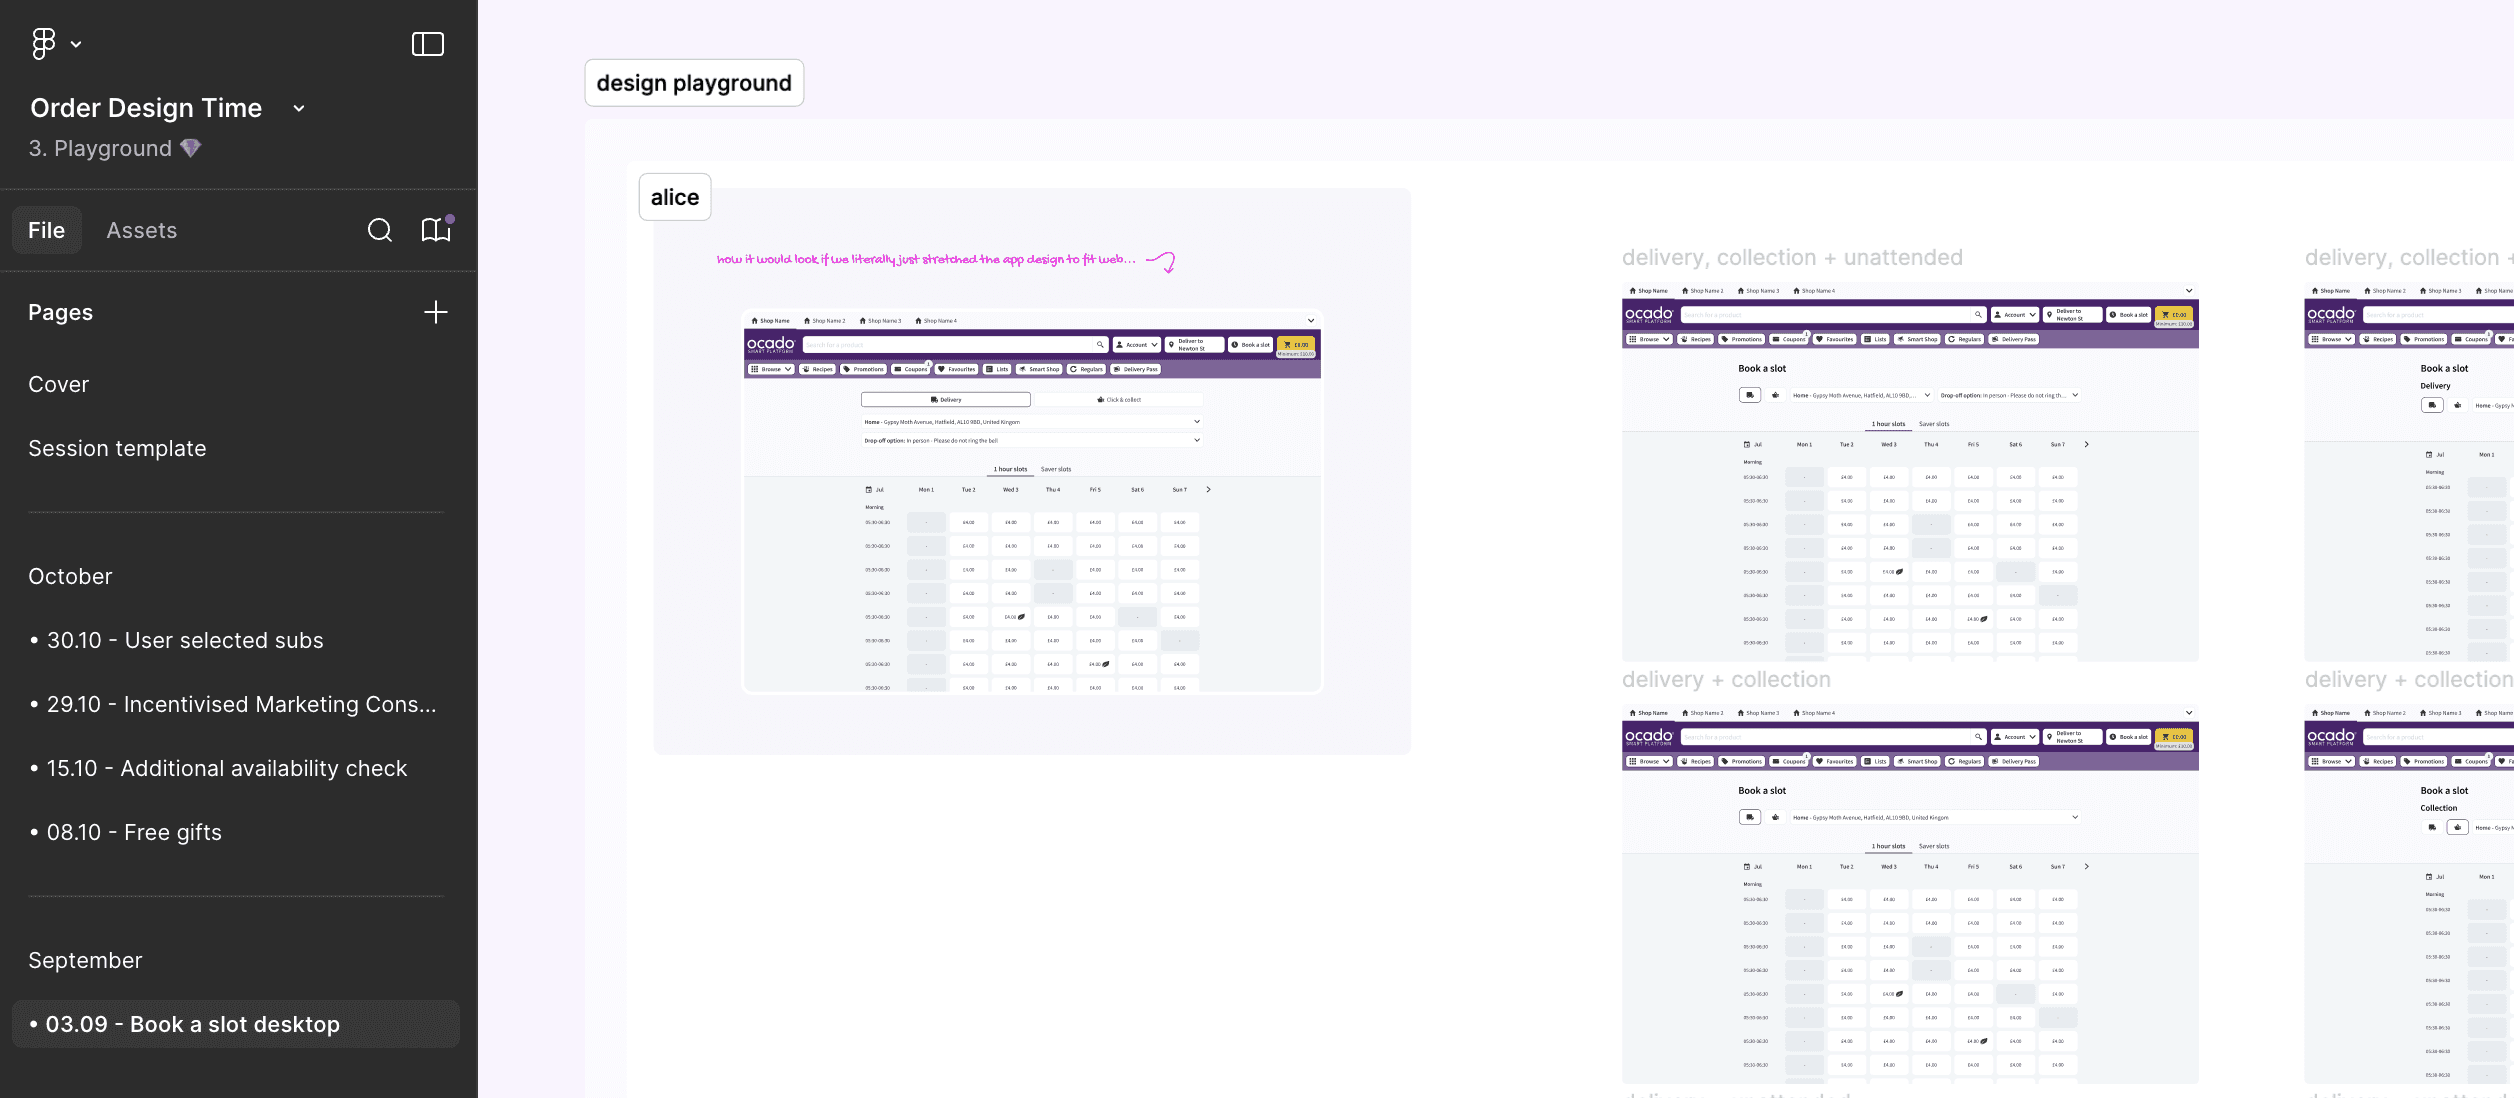Screen dimensions: 2514x1098
Task: Click the gem icon beside Playground
Action: click(x=191, y=148)
